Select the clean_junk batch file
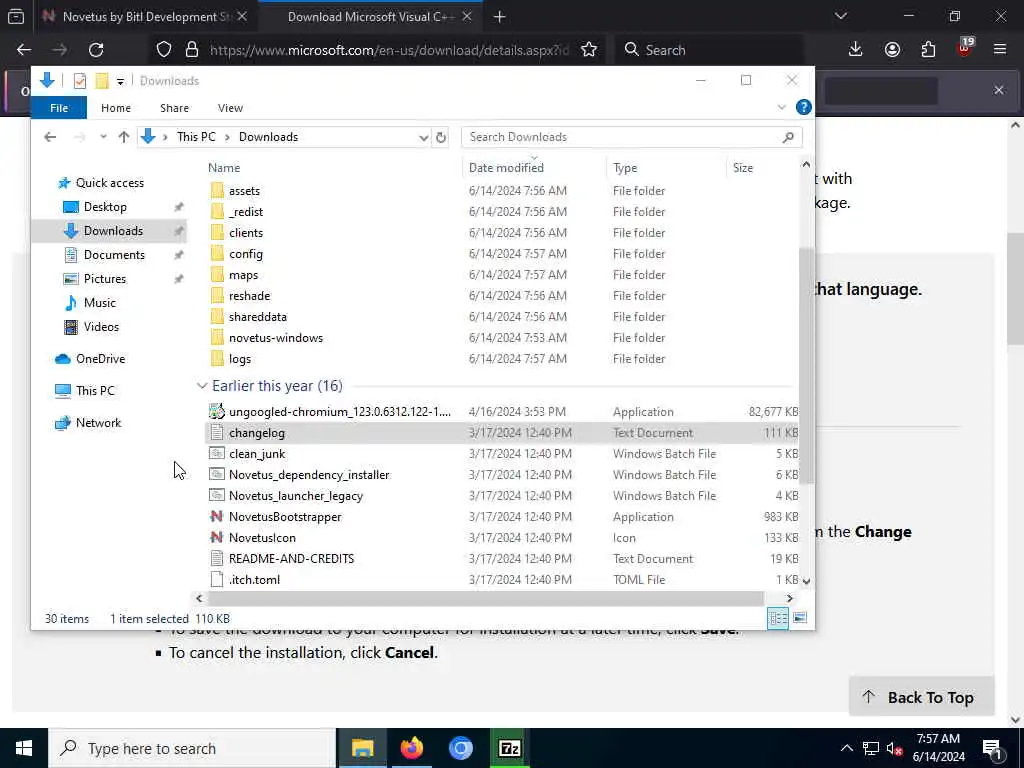 pos(257,454)
